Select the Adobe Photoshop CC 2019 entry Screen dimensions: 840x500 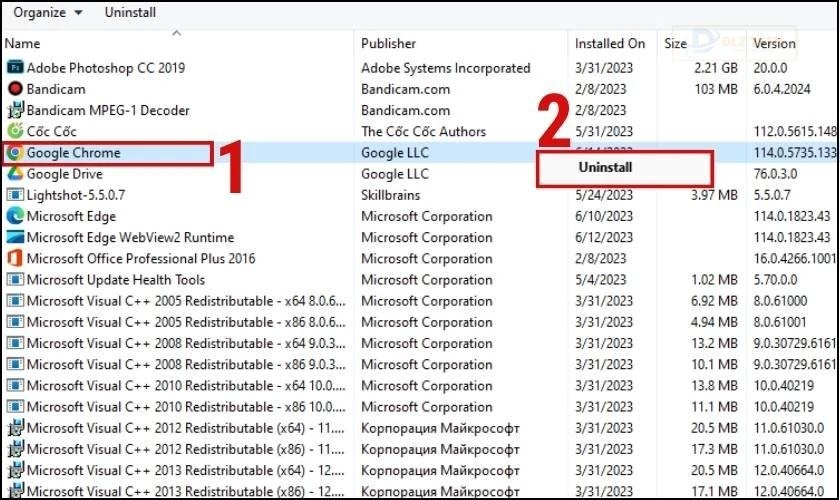pyautogui.click(x=106, y=68)
